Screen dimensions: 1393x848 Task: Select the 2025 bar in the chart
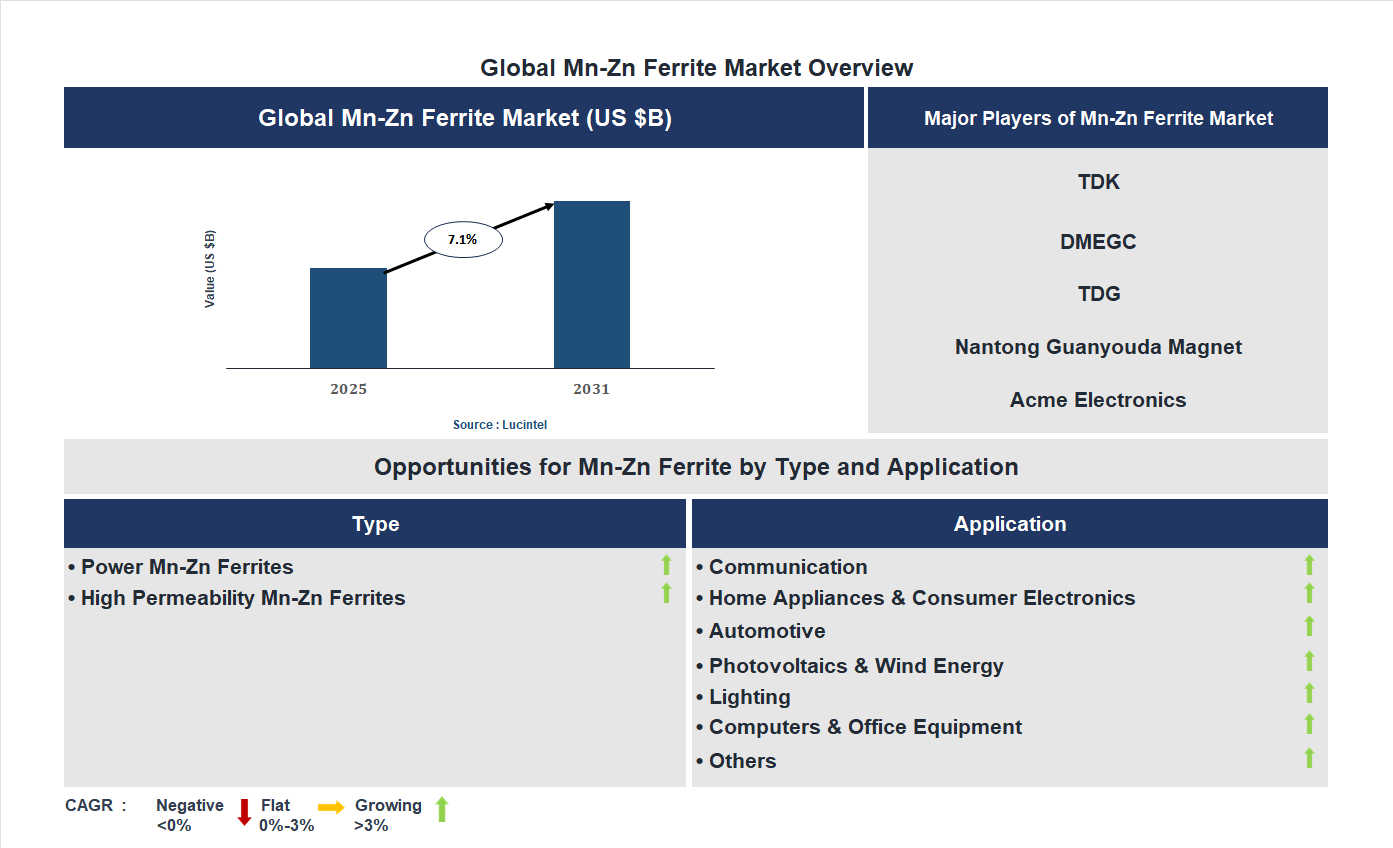click(348, 318)
